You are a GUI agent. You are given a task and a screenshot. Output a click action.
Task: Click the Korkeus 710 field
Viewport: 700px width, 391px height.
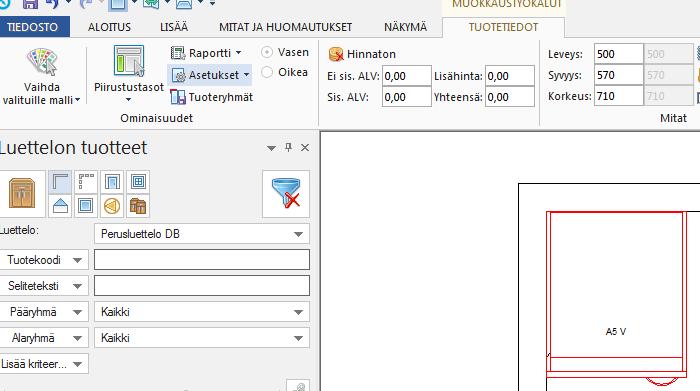(618, 96)
